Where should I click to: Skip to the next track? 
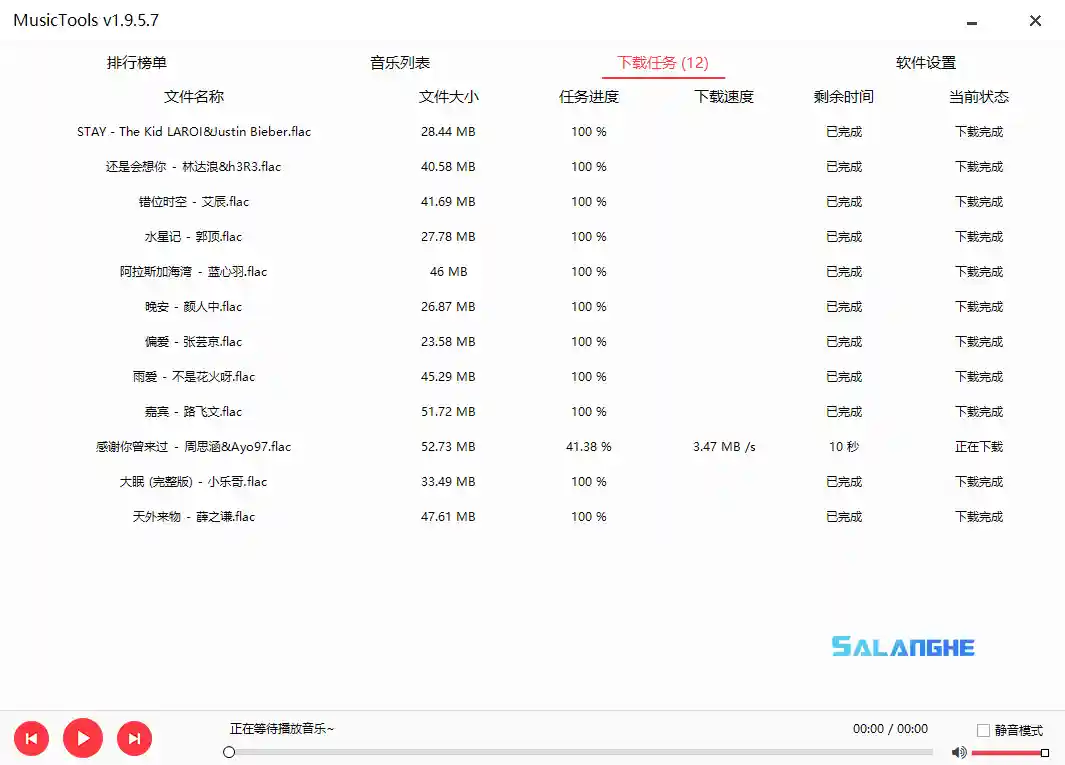pyautogui.click(x=134, y=738)
